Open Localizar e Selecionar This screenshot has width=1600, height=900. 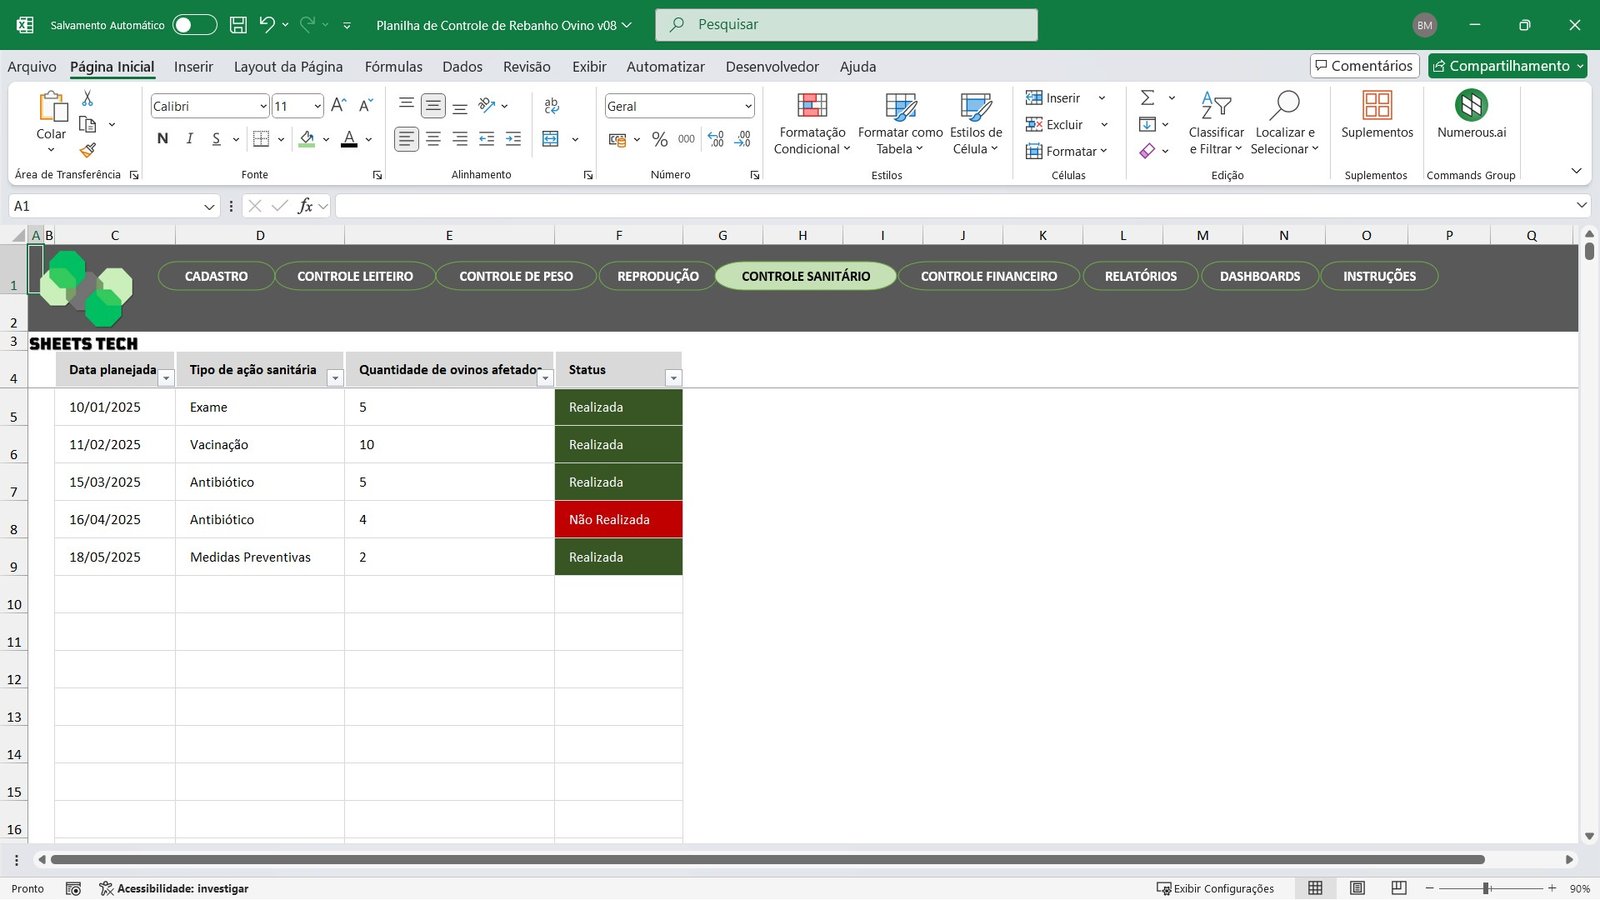[x=1285, y=123]
